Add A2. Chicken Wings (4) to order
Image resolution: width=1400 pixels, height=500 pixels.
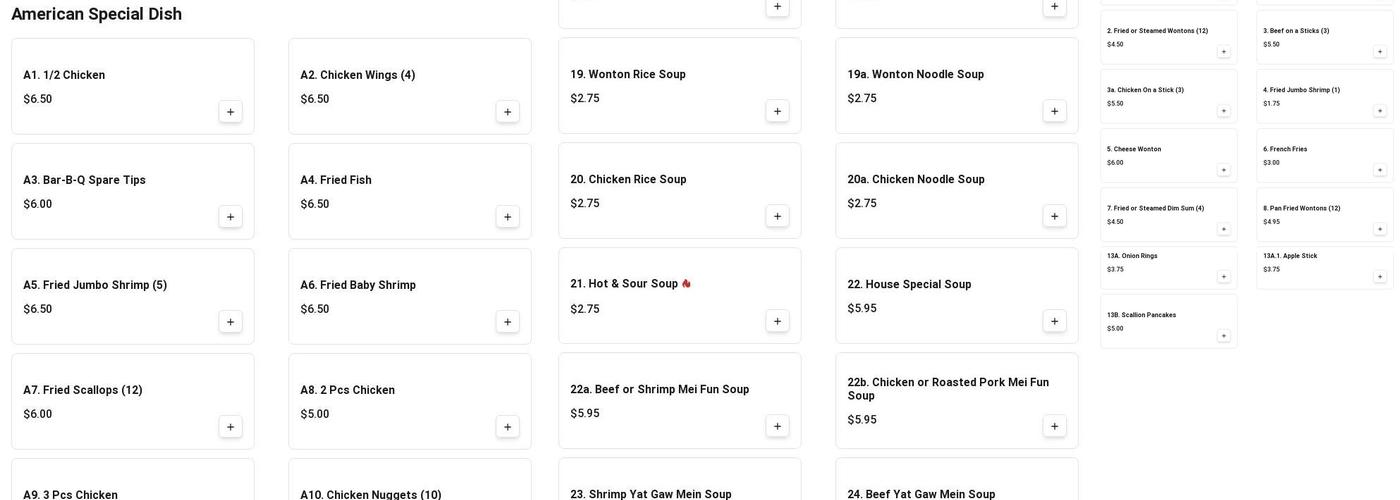tap(507, 112)
